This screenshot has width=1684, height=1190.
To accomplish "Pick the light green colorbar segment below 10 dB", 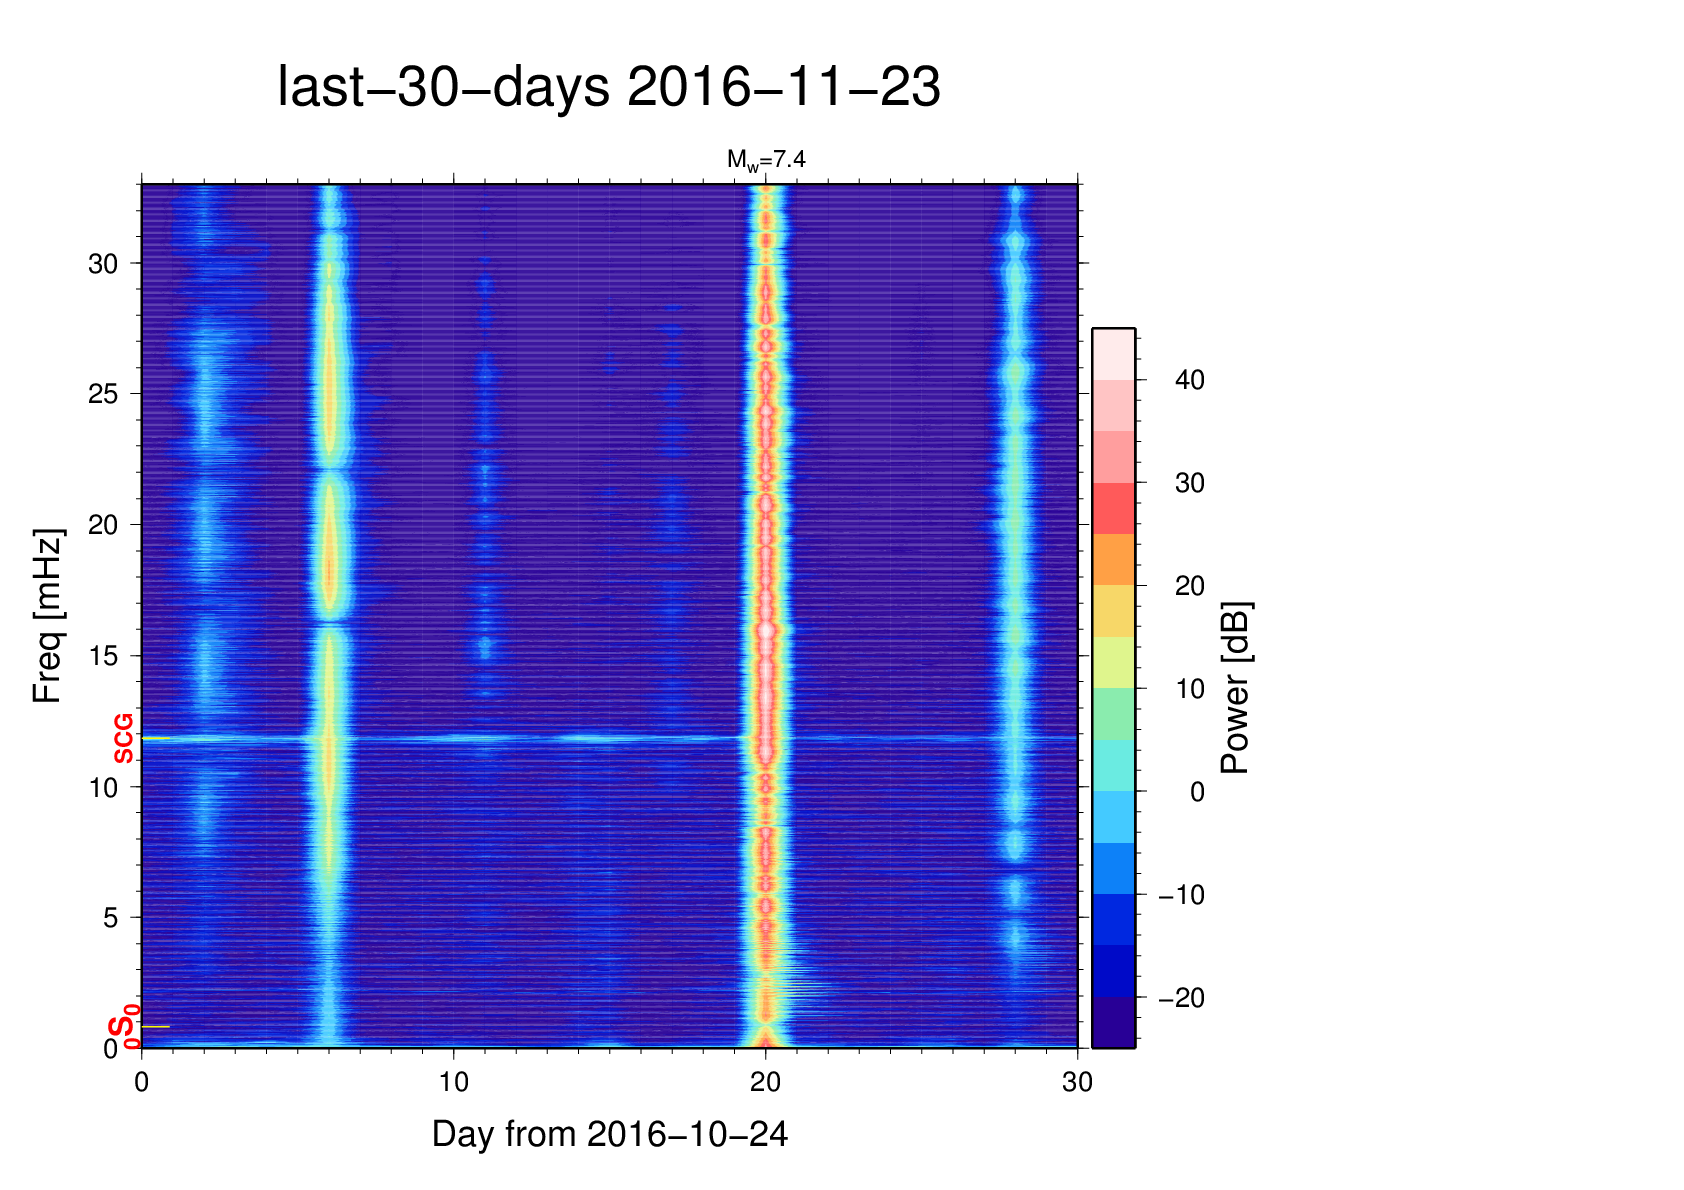I will point(1113,713).
